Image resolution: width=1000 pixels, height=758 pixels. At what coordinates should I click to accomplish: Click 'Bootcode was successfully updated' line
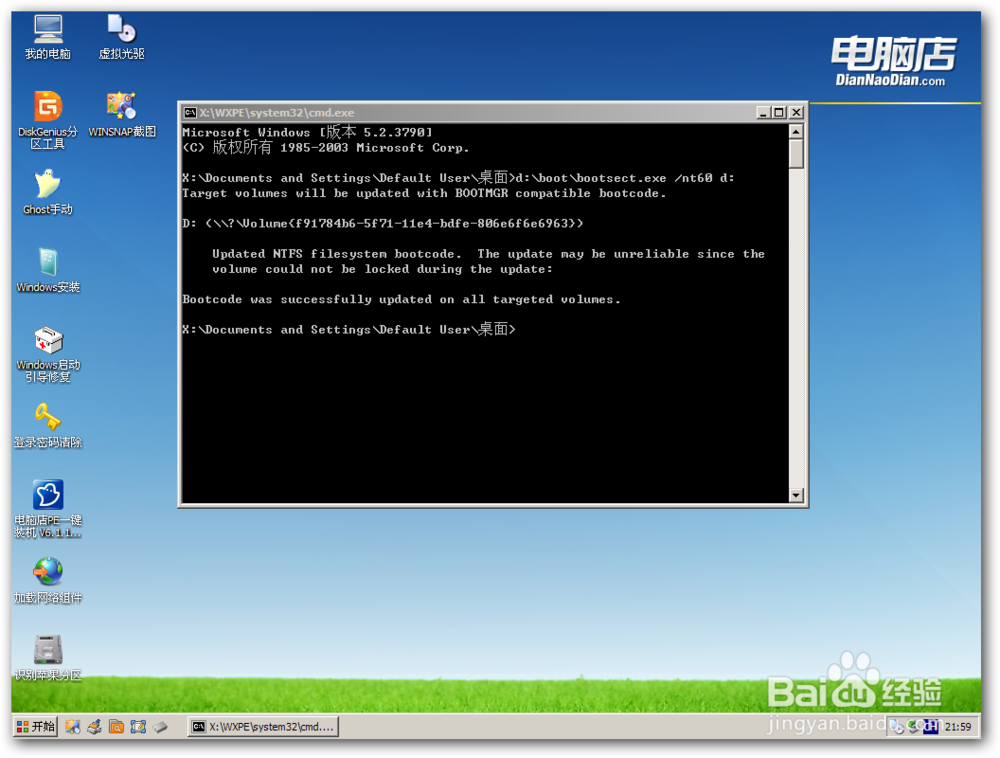click(x=401, y=300)
